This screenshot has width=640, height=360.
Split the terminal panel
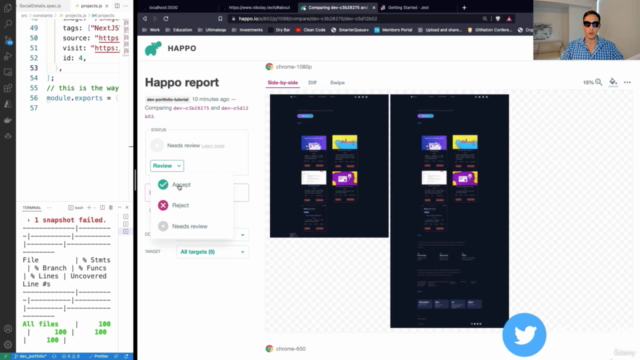(x=102, y=208)
